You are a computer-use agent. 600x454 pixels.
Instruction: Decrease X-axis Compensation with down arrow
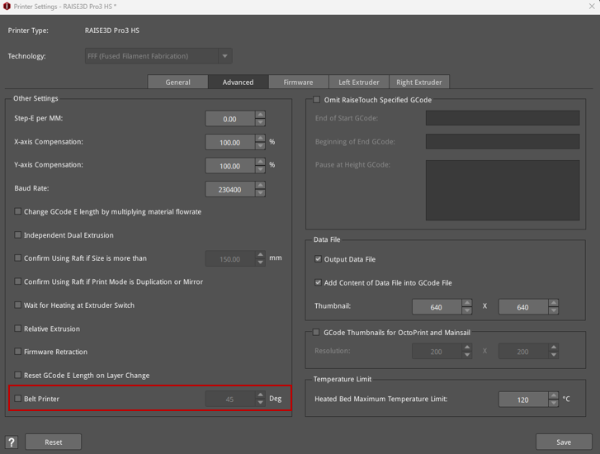[x=260, y=146]
